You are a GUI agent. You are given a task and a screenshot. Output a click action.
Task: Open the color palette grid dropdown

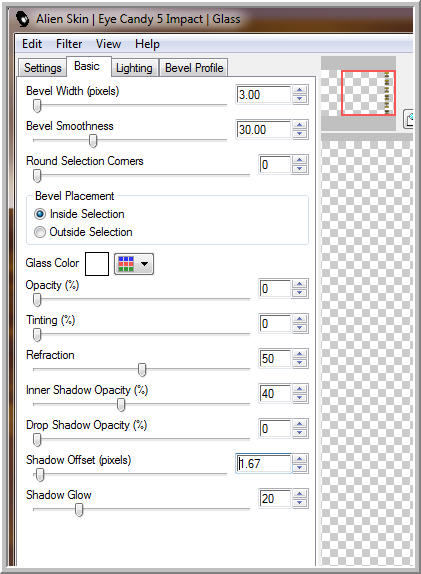point(134,264)
